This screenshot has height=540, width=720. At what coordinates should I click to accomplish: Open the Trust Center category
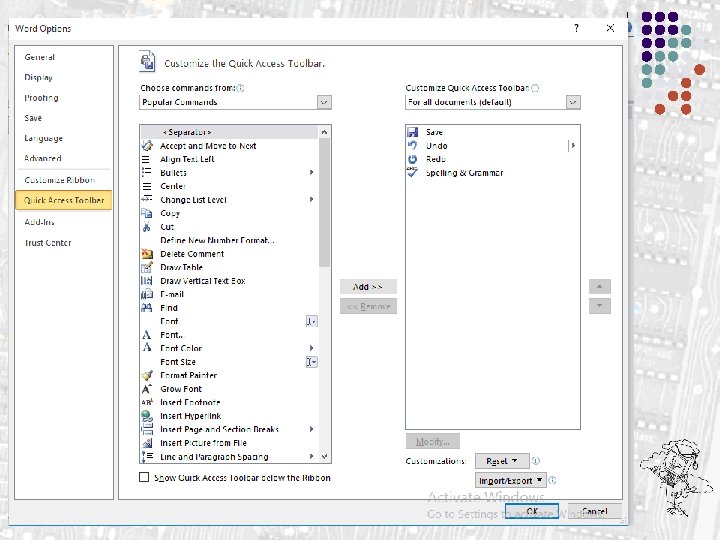(x=48, y=242)
